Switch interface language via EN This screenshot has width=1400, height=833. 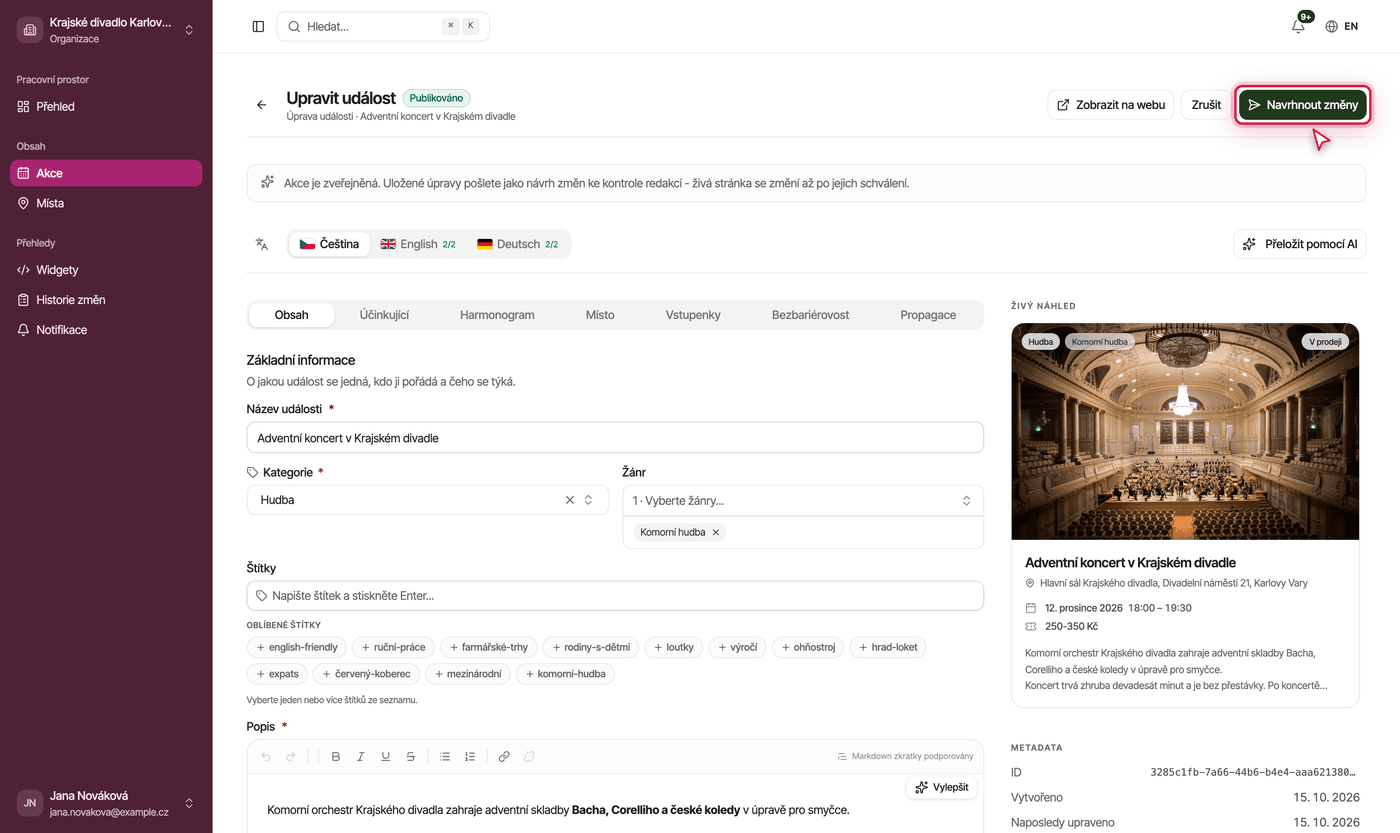point(1342,27)
